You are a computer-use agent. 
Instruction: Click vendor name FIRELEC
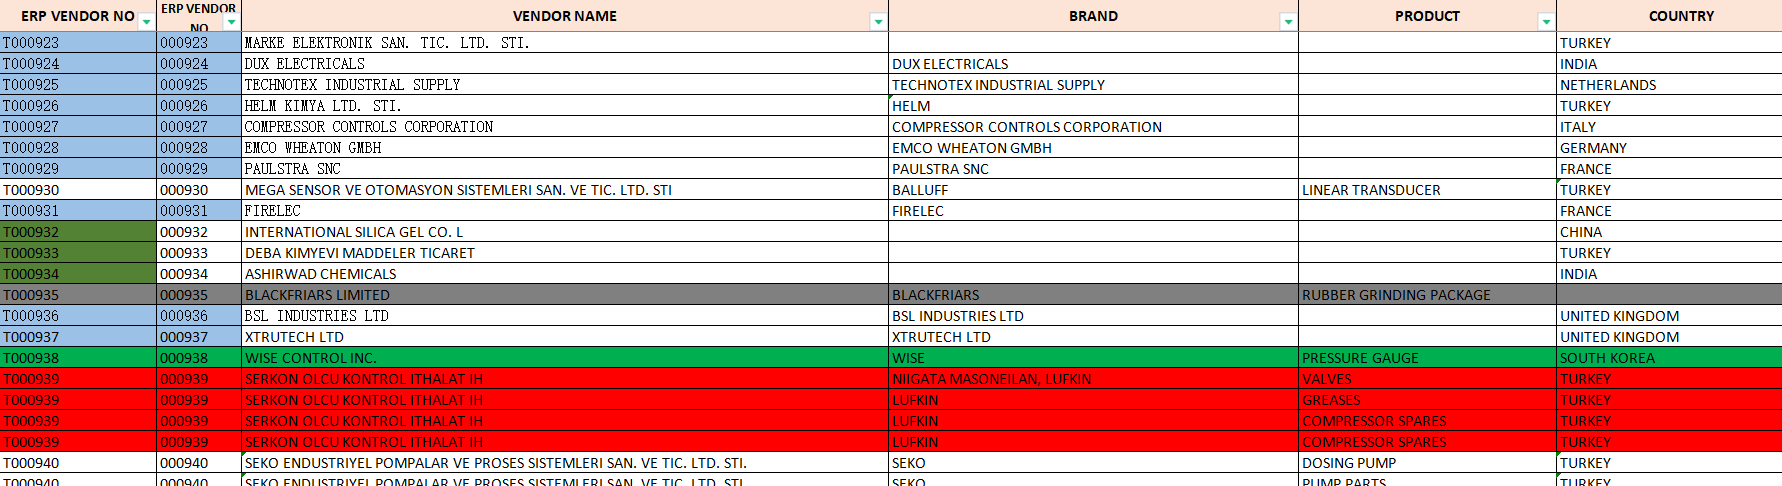[565, 211]
